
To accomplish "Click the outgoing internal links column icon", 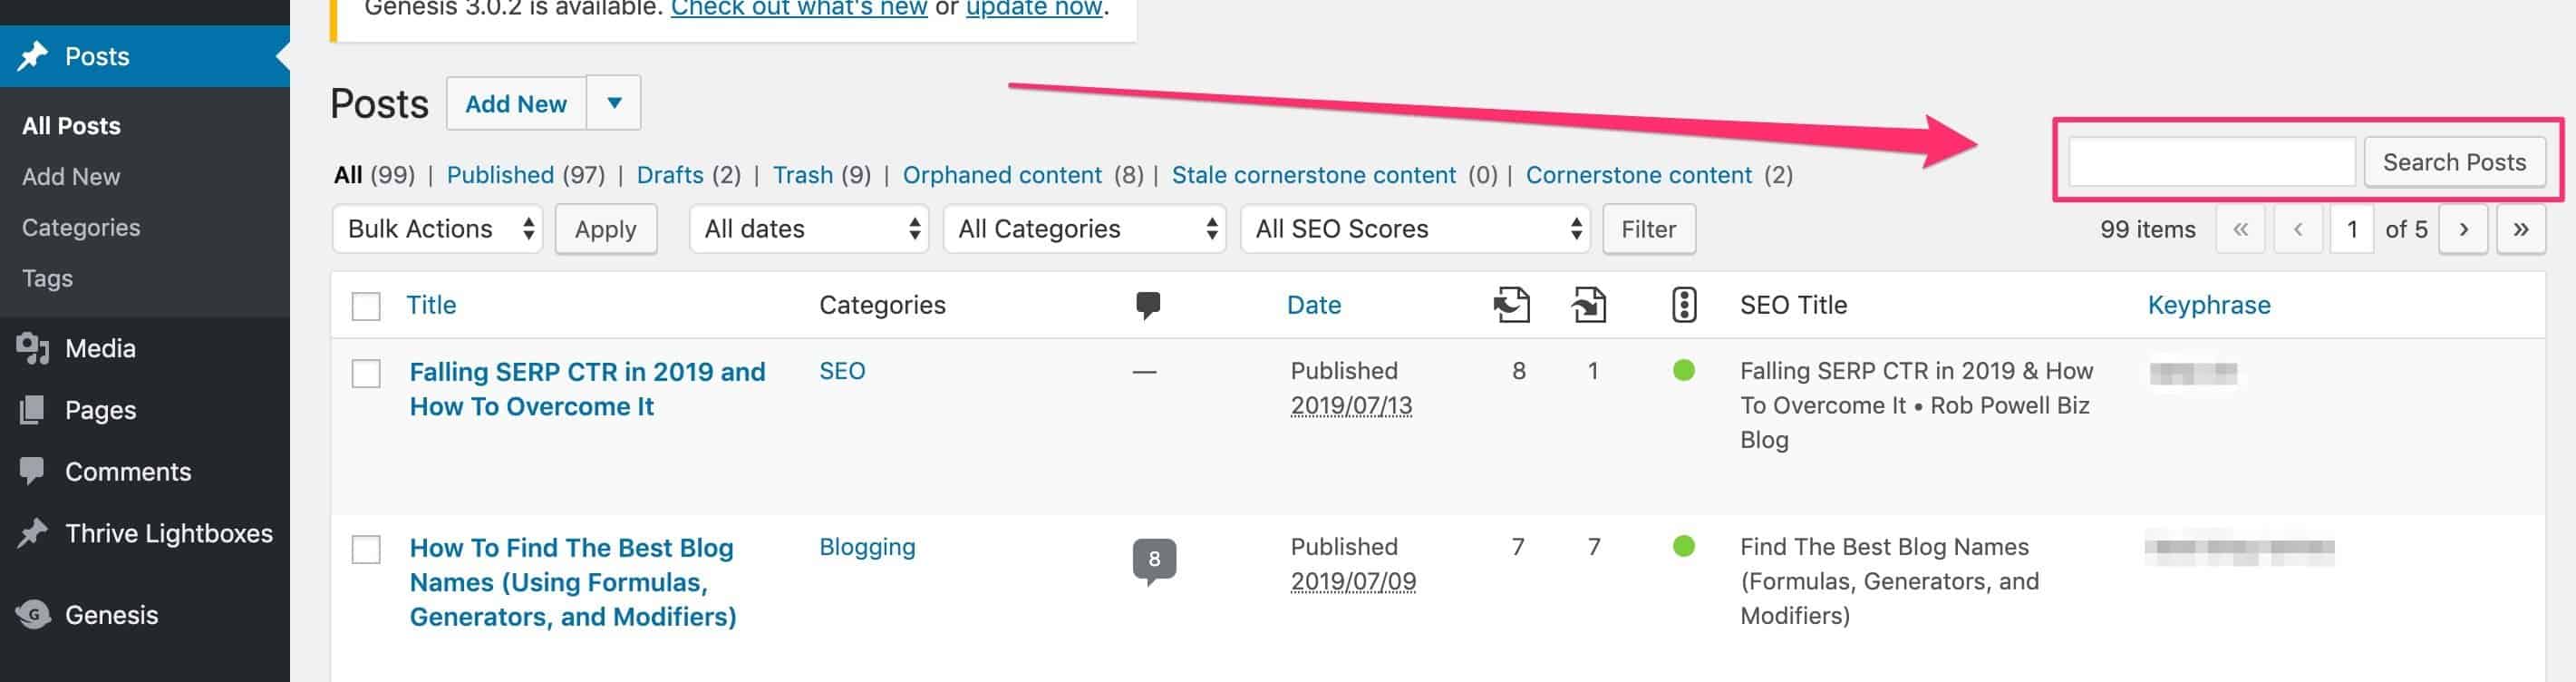I will click(1511, 305).
